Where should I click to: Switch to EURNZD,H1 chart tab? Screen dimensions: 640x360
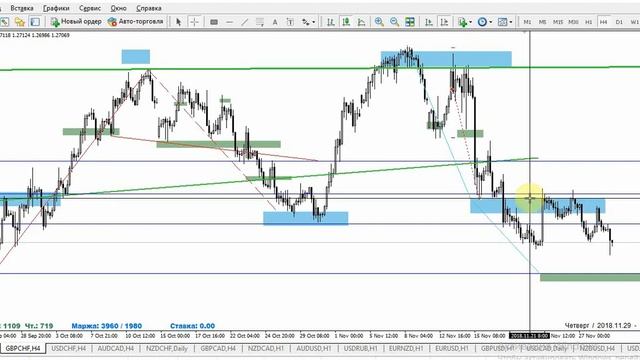406,349
